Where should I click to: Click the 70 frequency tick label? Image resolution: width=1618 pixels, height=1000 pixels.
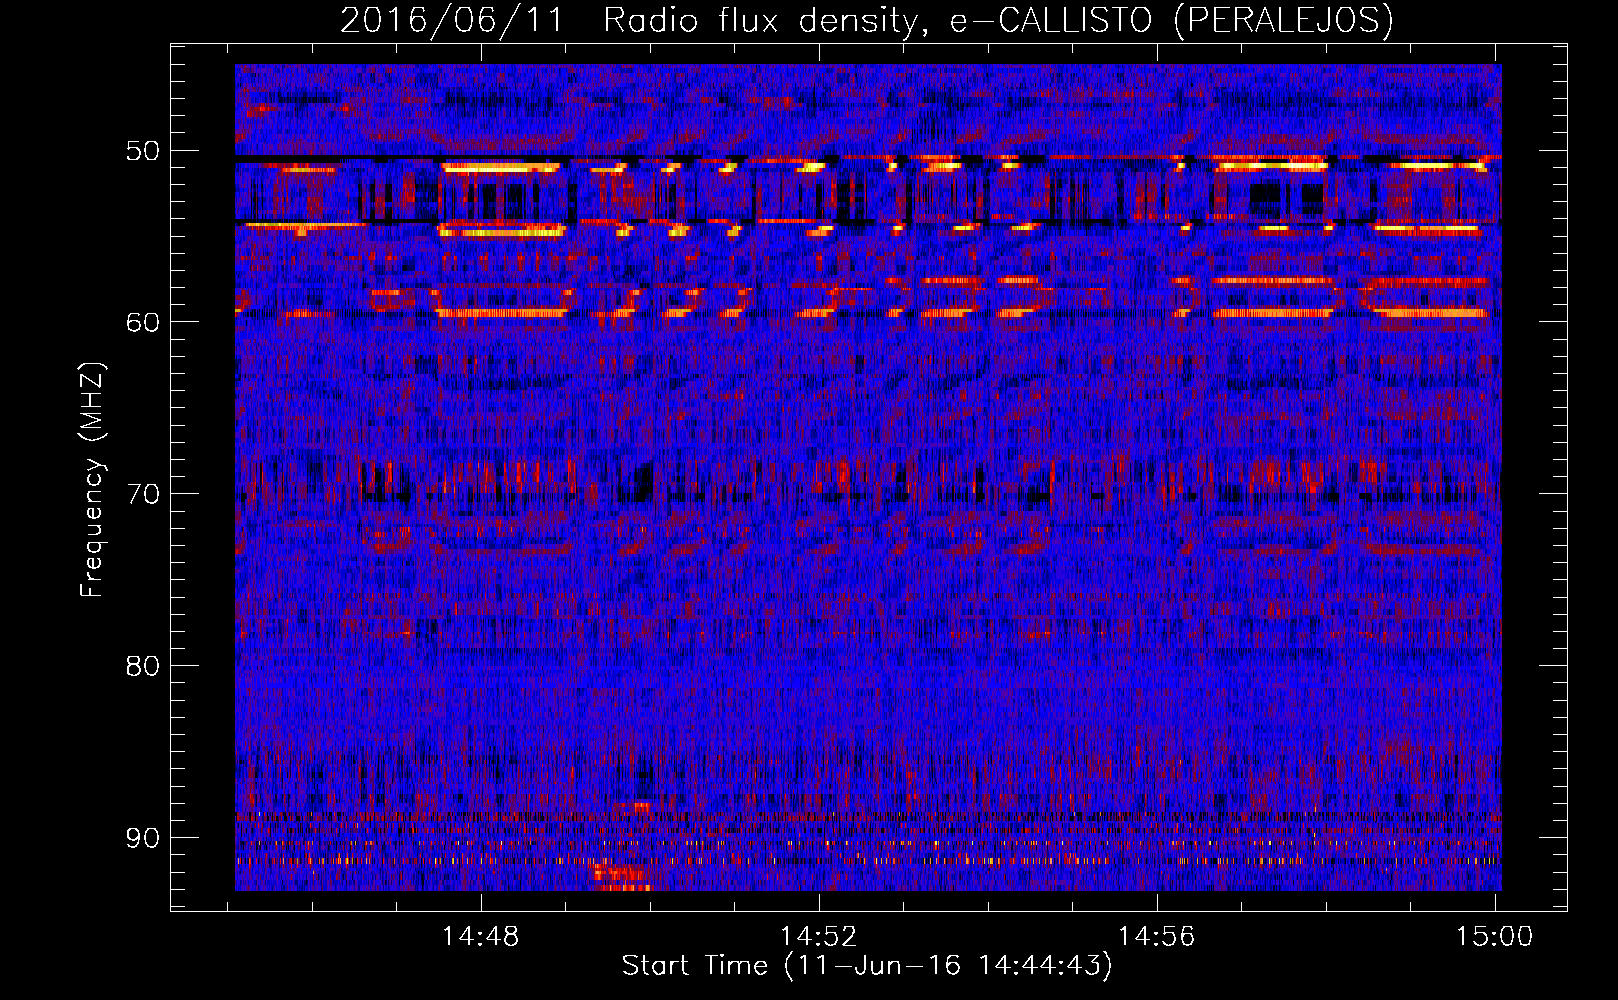[x=142, y=494]
